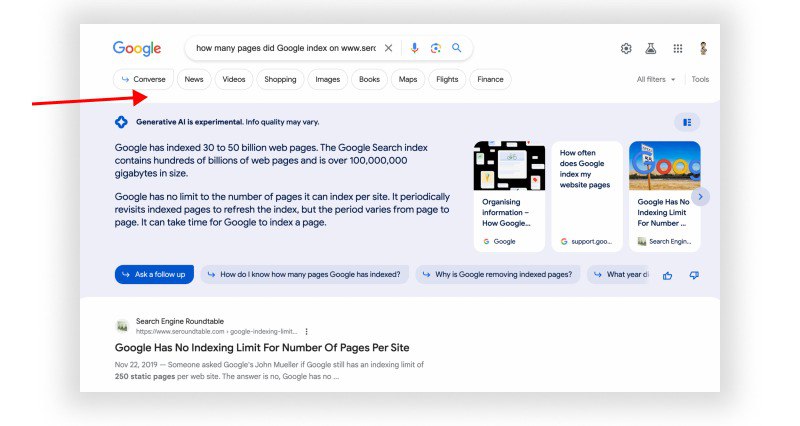Open the Tools menu
800x426 pixels.
point(700,79)
